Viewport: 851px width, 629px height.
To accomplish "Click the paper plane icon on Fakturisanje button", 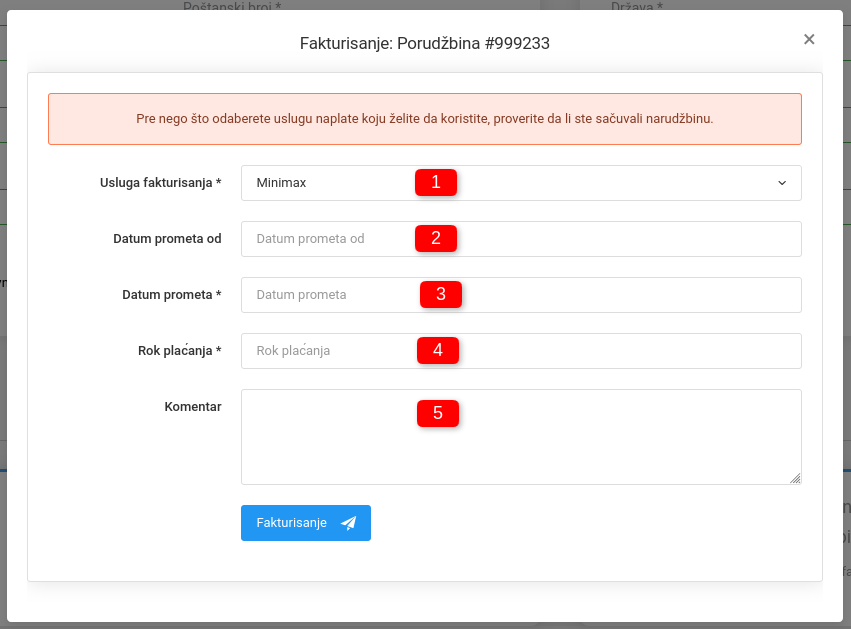I will 348,523.
